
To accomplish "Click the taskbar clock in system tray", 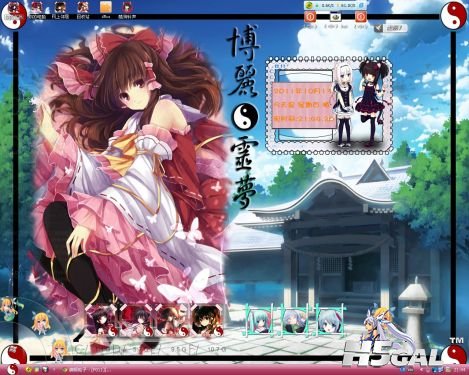I will coord(461,370).
